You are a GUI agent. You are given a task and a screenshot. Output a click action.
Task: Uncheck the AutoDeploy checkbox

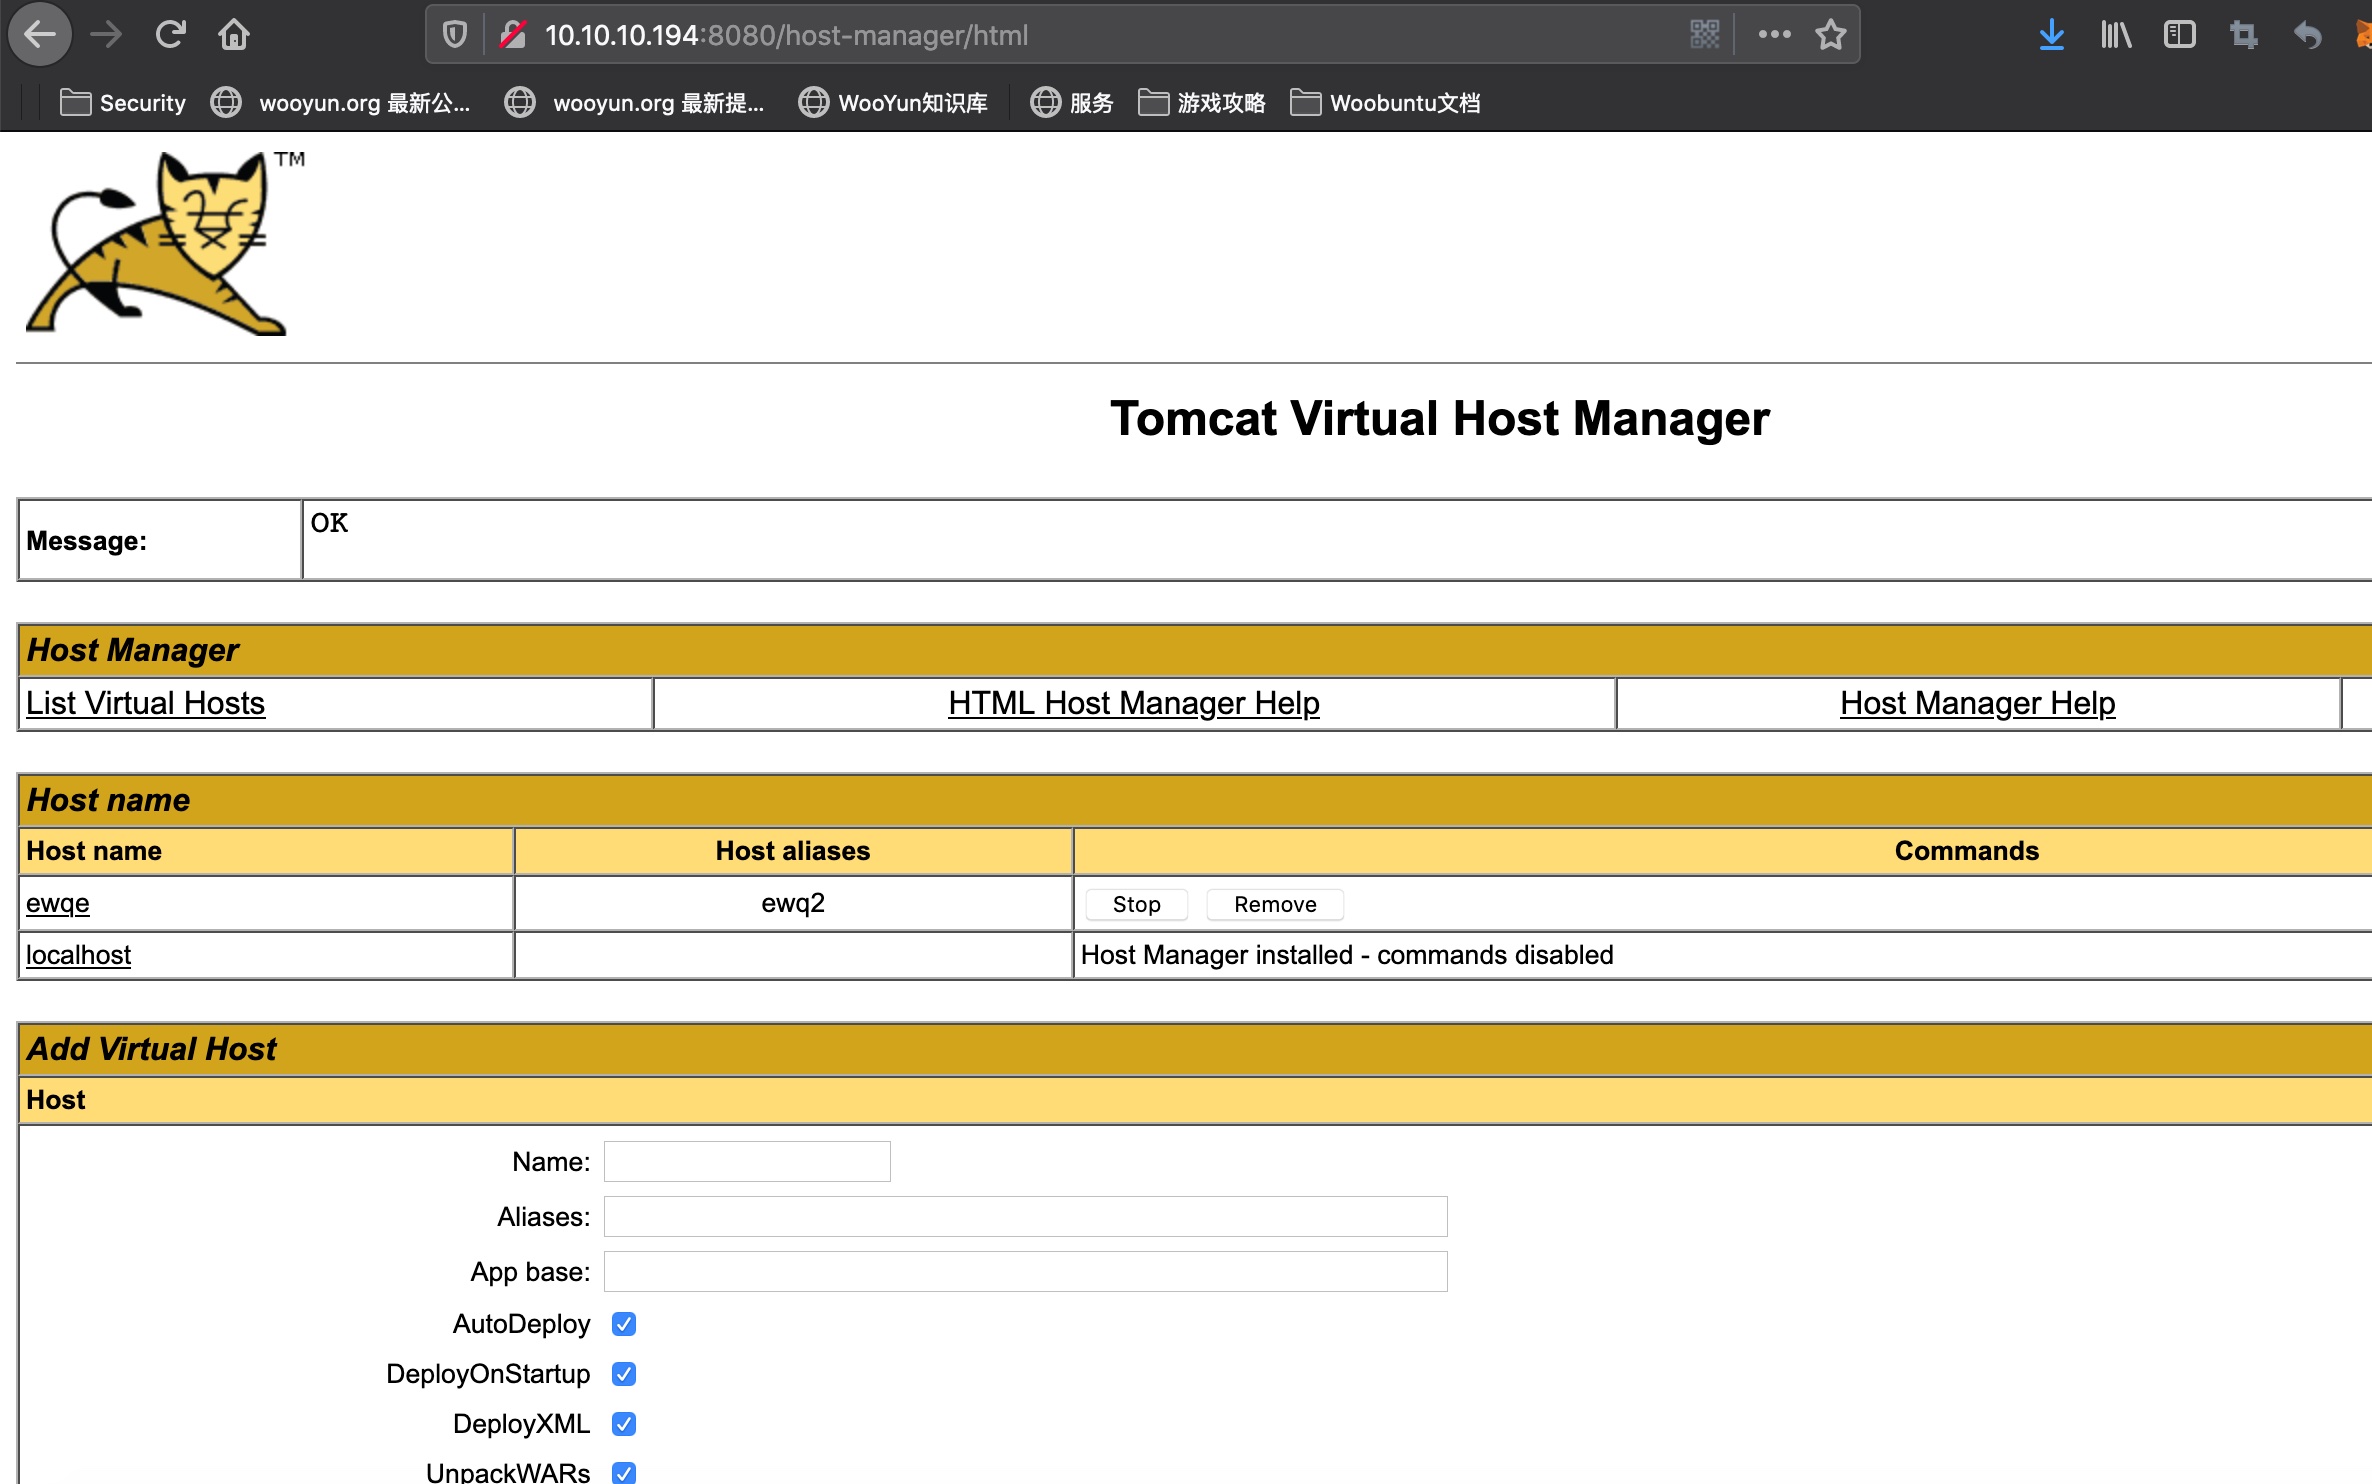(x=624, y=1324)
